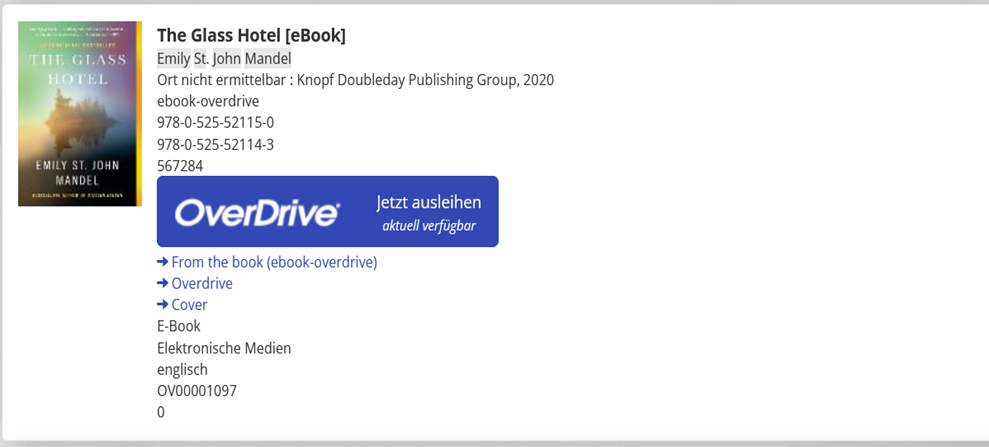Click ISBN 978-0-525-52115-0

click(215, 122)
